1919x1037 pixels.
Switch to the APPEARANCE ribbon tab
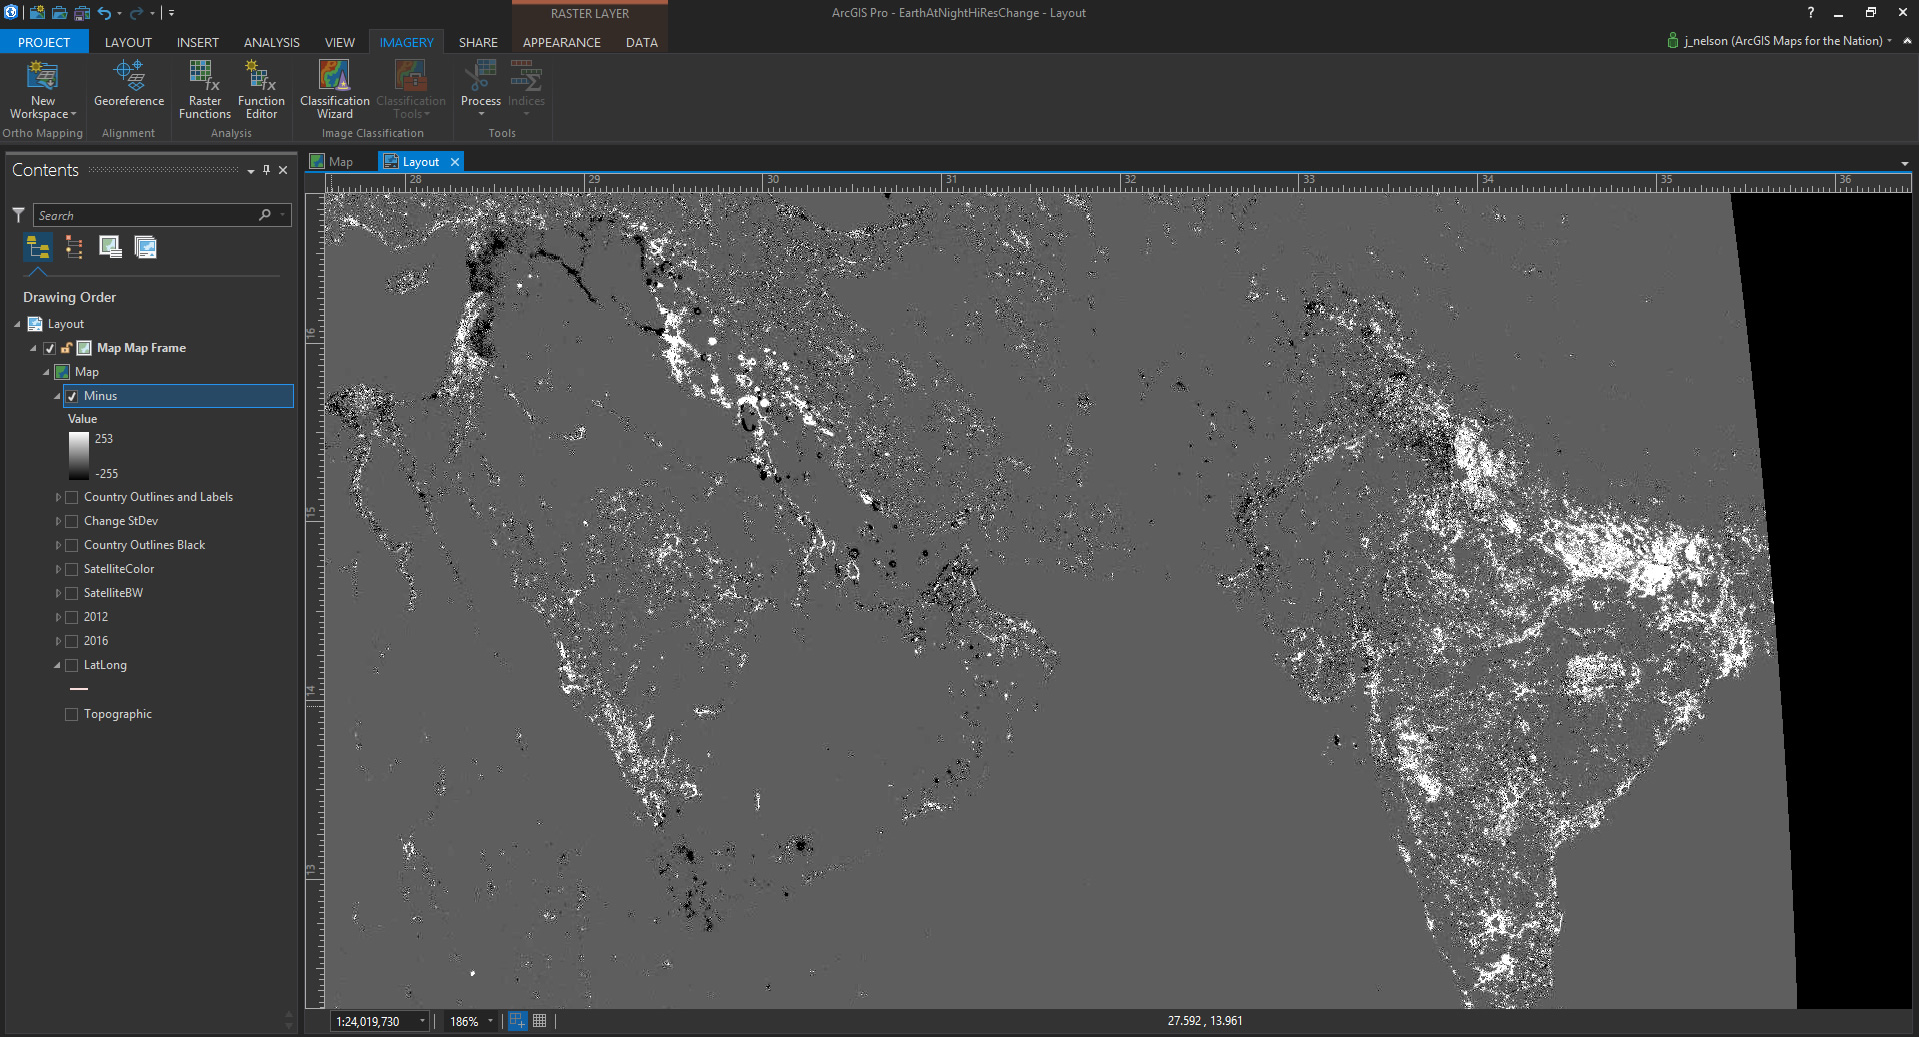(561, 42)
